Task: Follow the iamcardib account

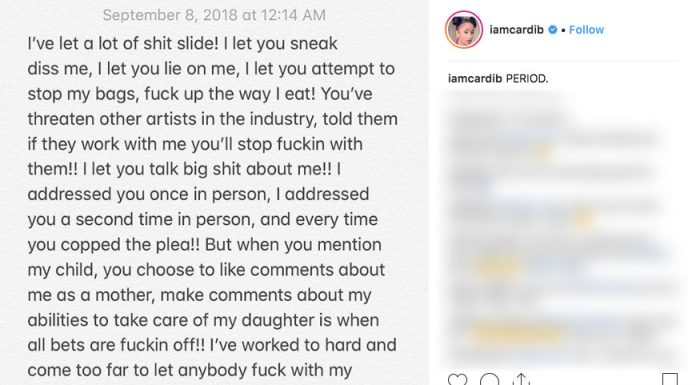Action: click(586, 30)
